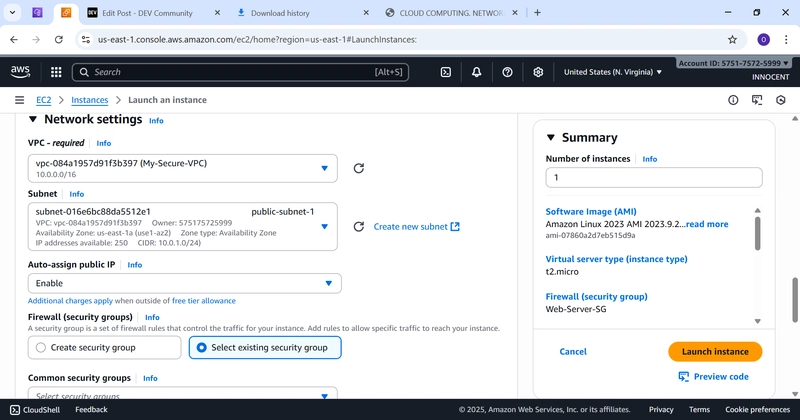Click the AWS logo home icon

tap(20, 72)
